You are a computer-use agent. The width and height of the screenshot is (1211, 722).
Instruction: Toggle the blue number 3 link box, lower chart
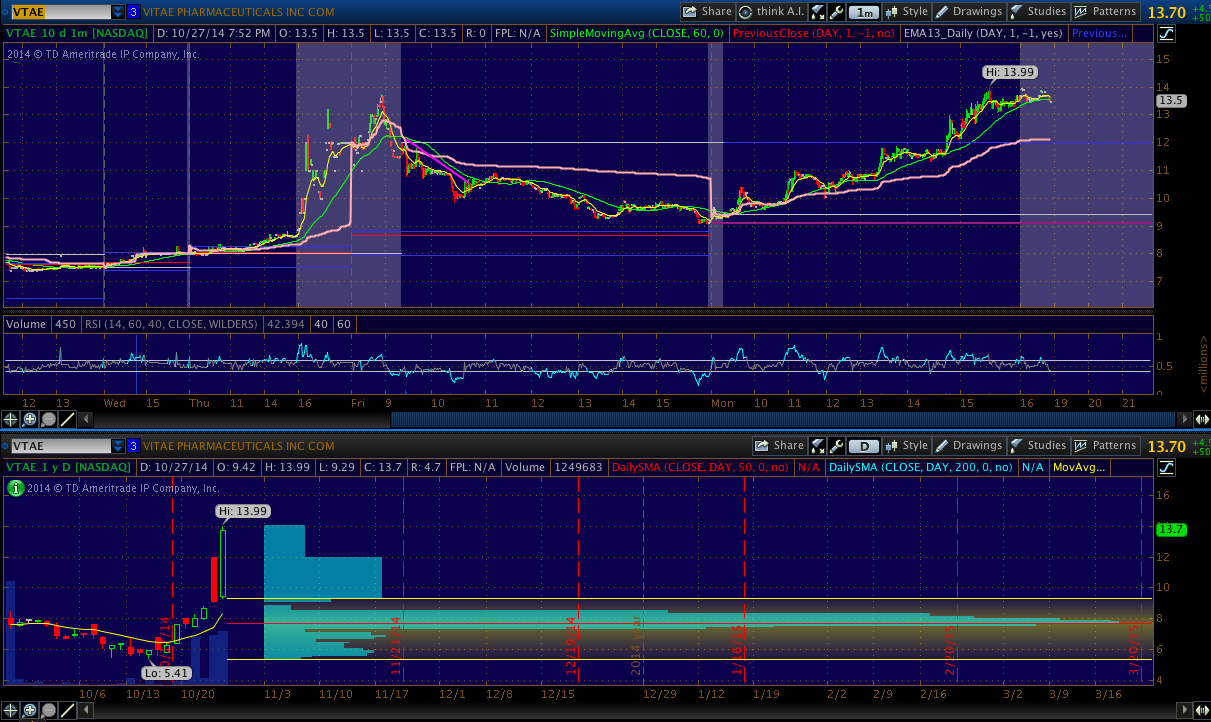pyautogui.click(x=133, y=446)
